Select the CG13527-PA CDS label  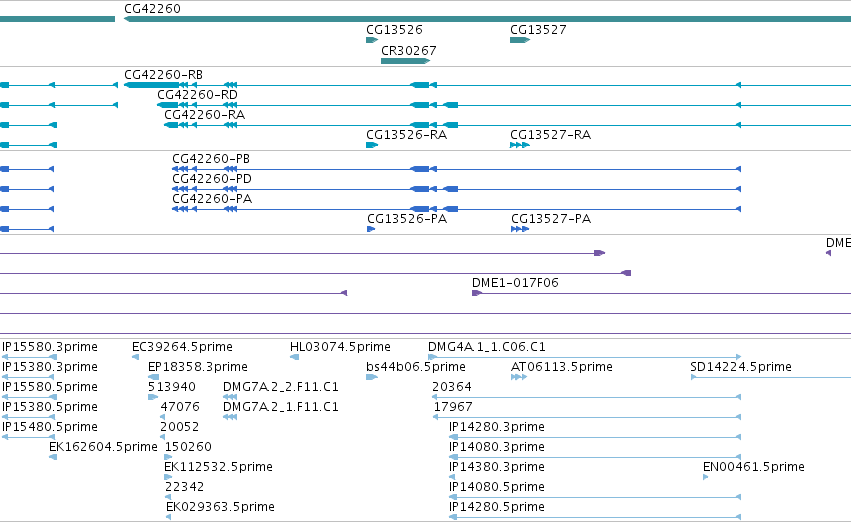coord(551,219)
